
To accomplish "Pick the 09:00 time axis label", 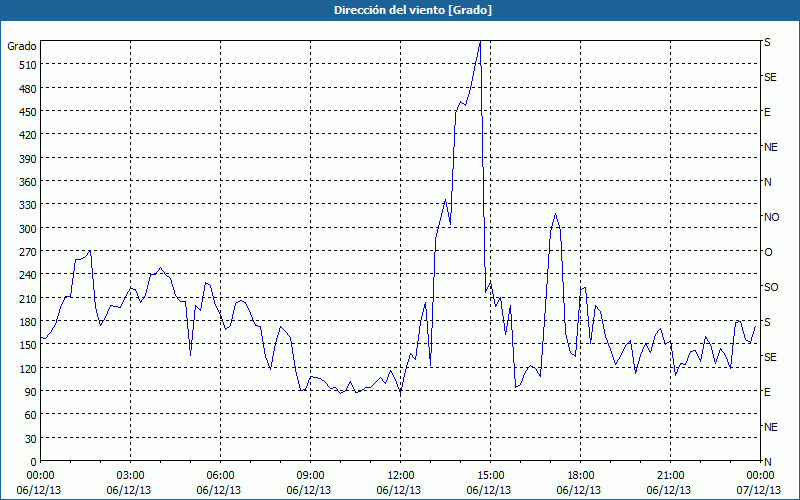I will pos(310,476).
